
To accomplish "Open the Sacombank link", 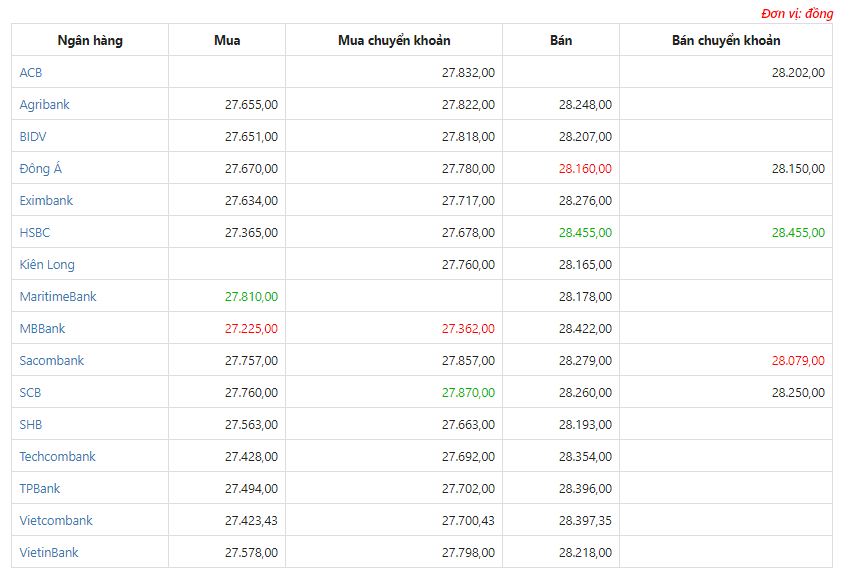I will coord(51,360).
